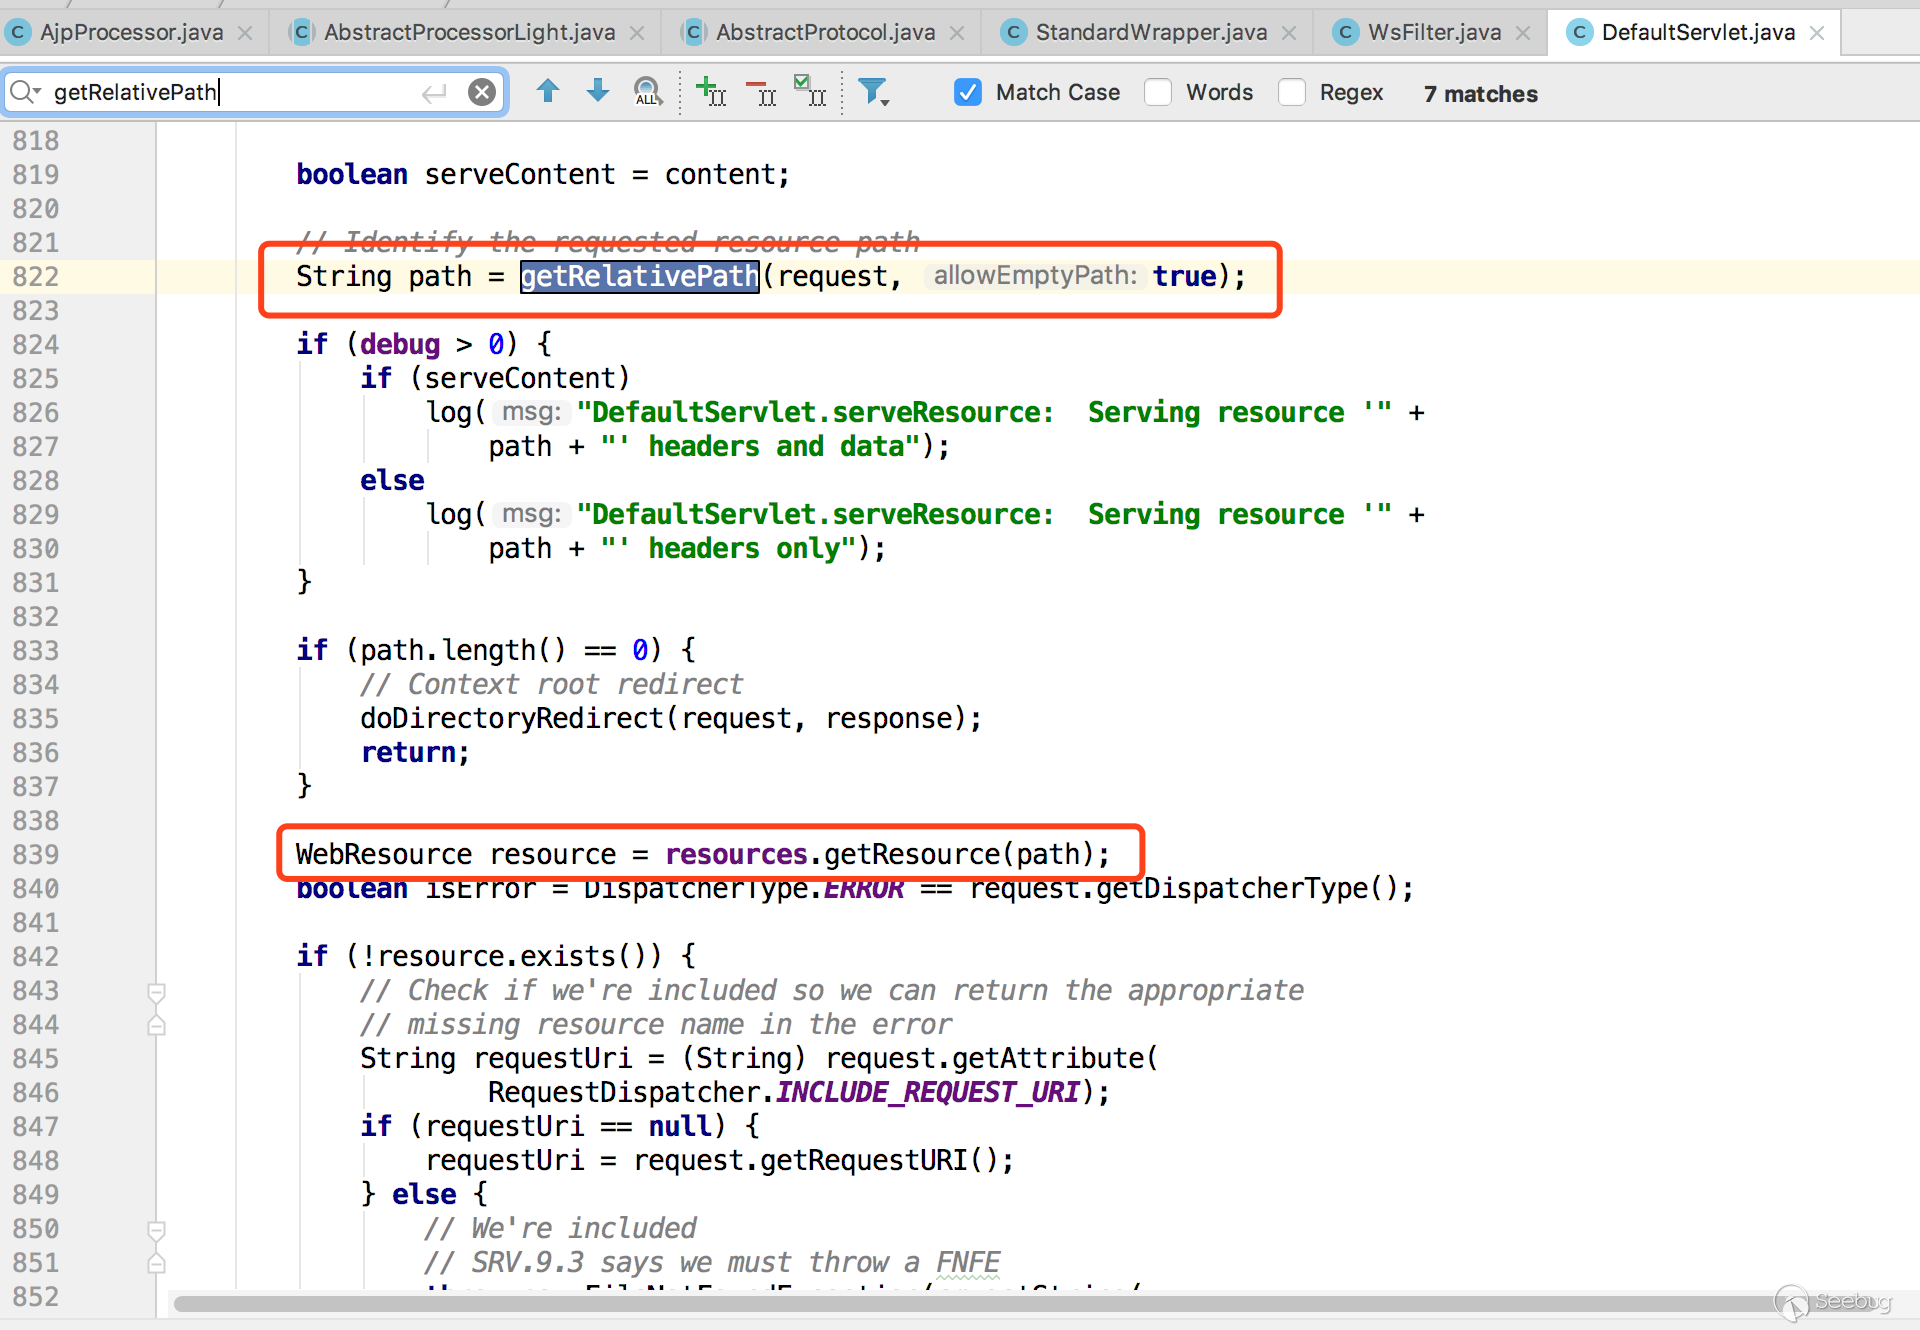Add selection for next occurrence icon

click(x=710, y=92)
